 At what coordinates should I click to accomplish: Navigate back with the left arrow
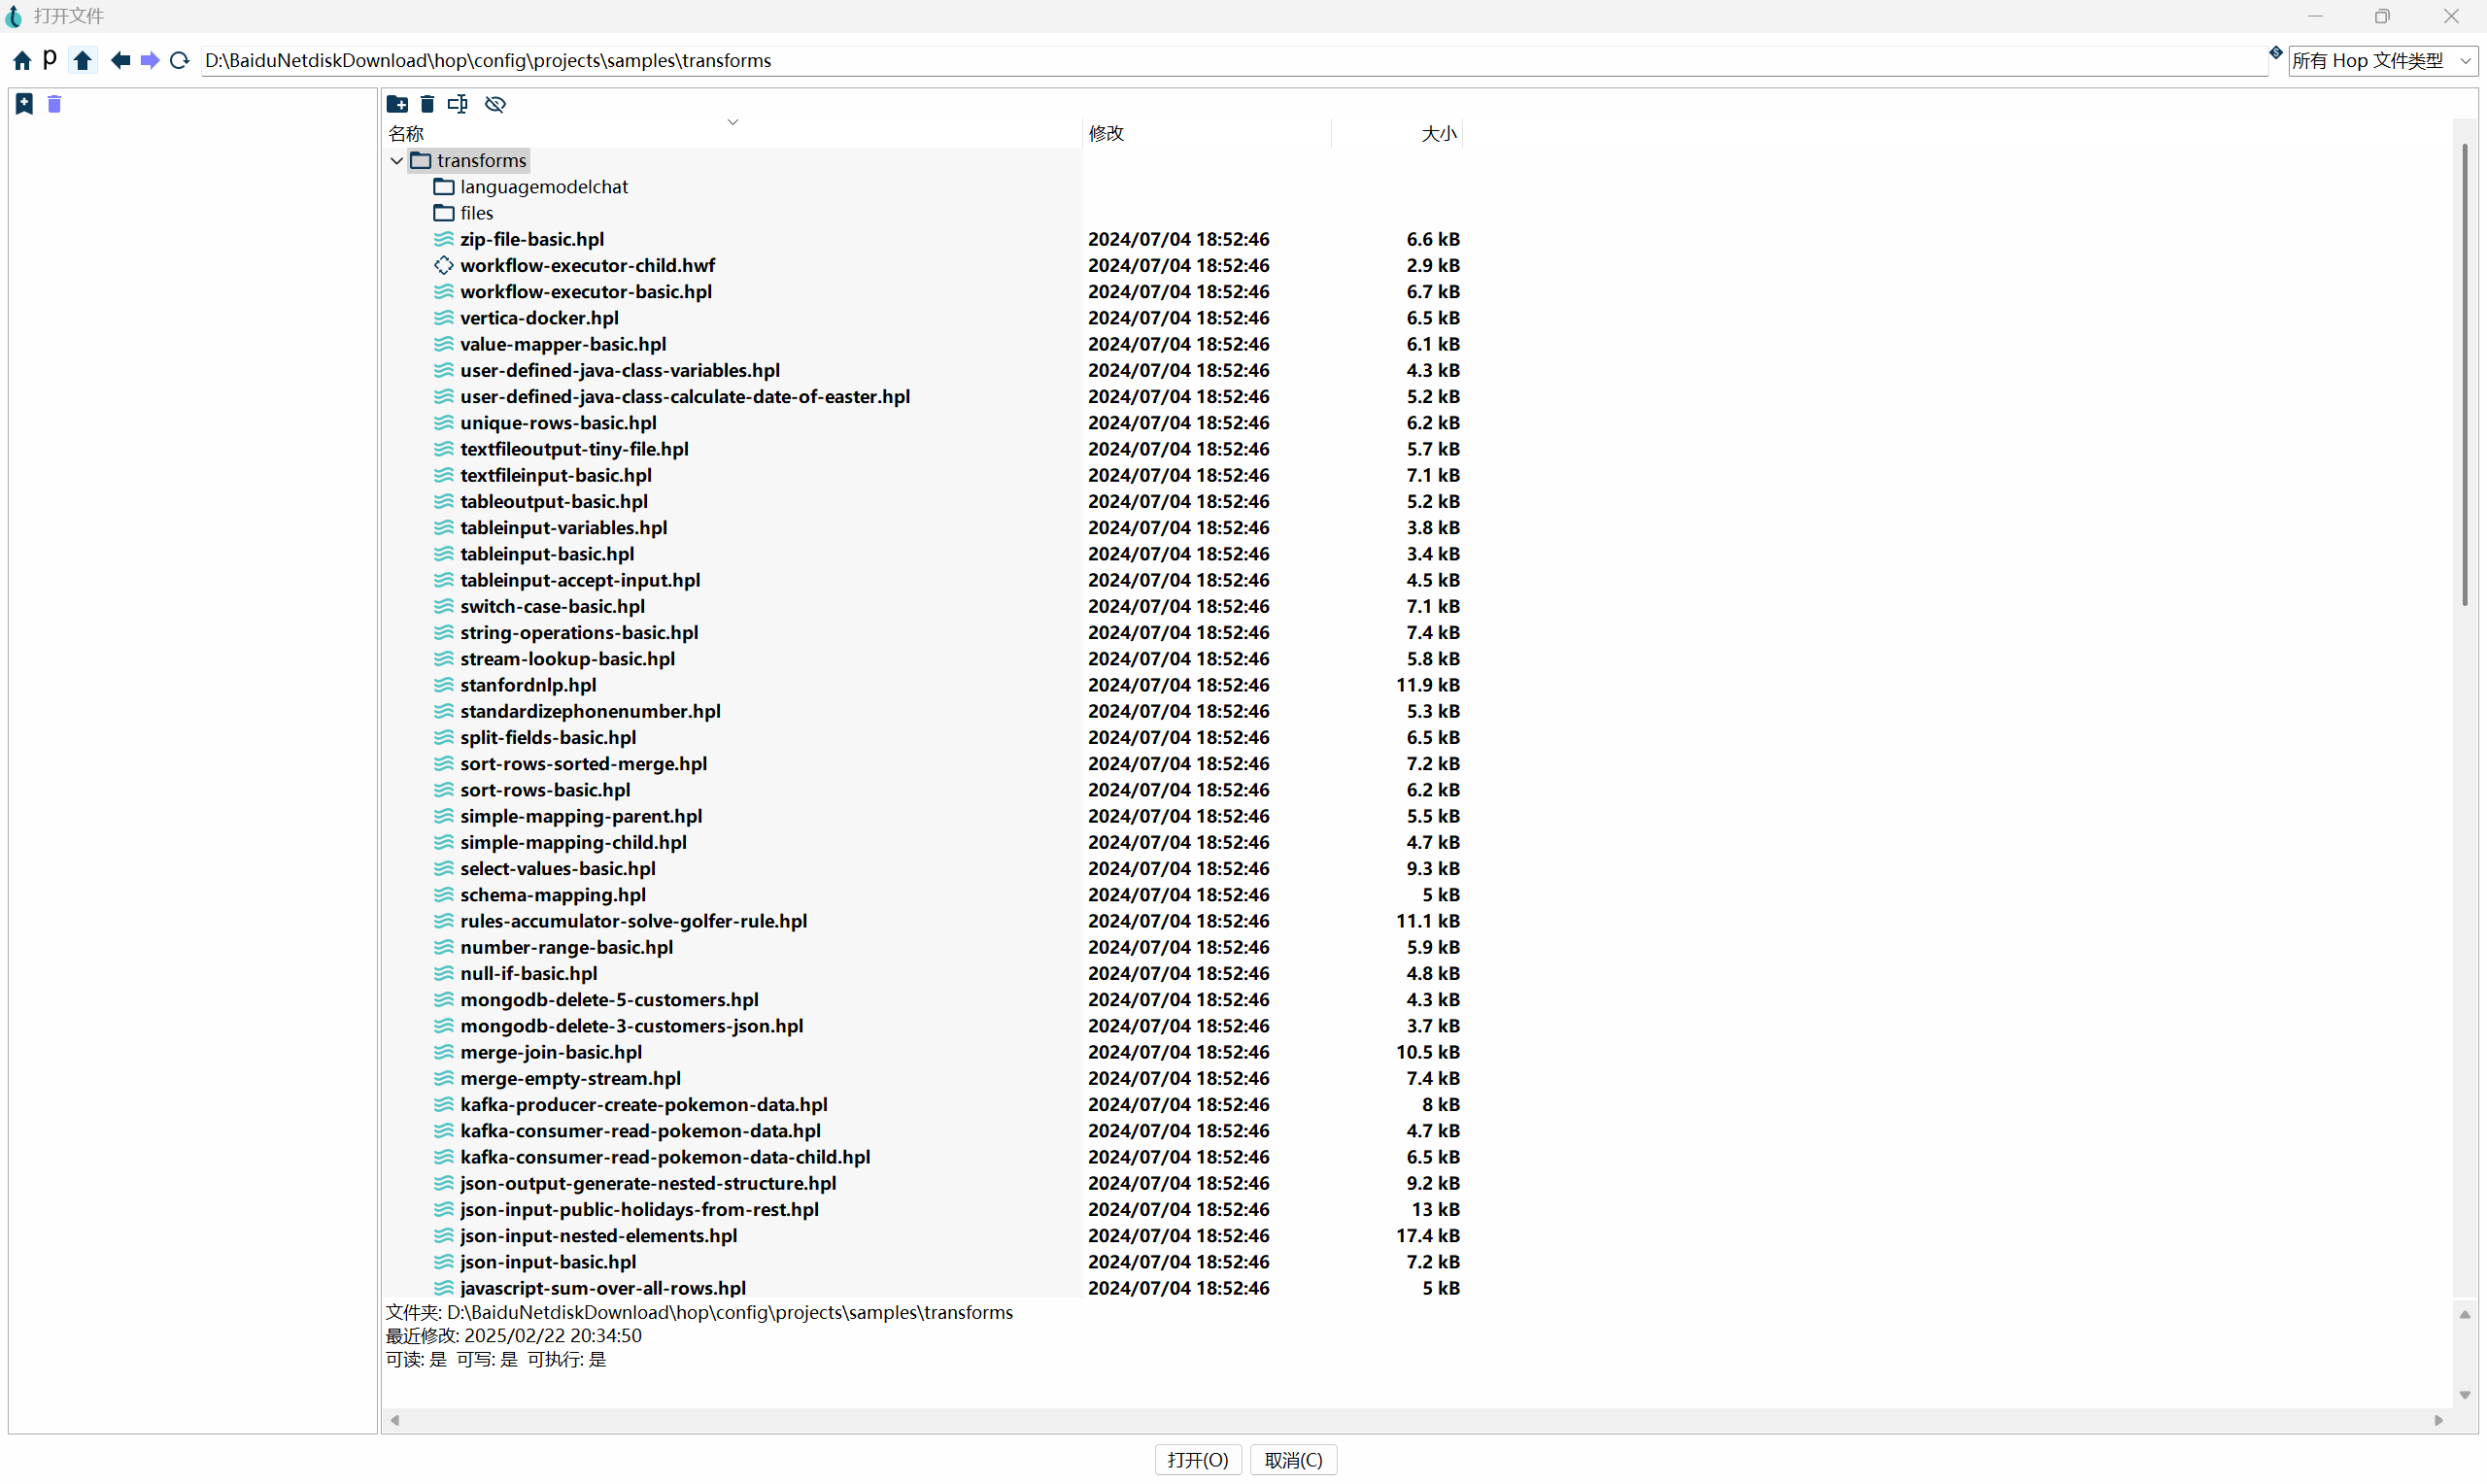coord(120,61)
